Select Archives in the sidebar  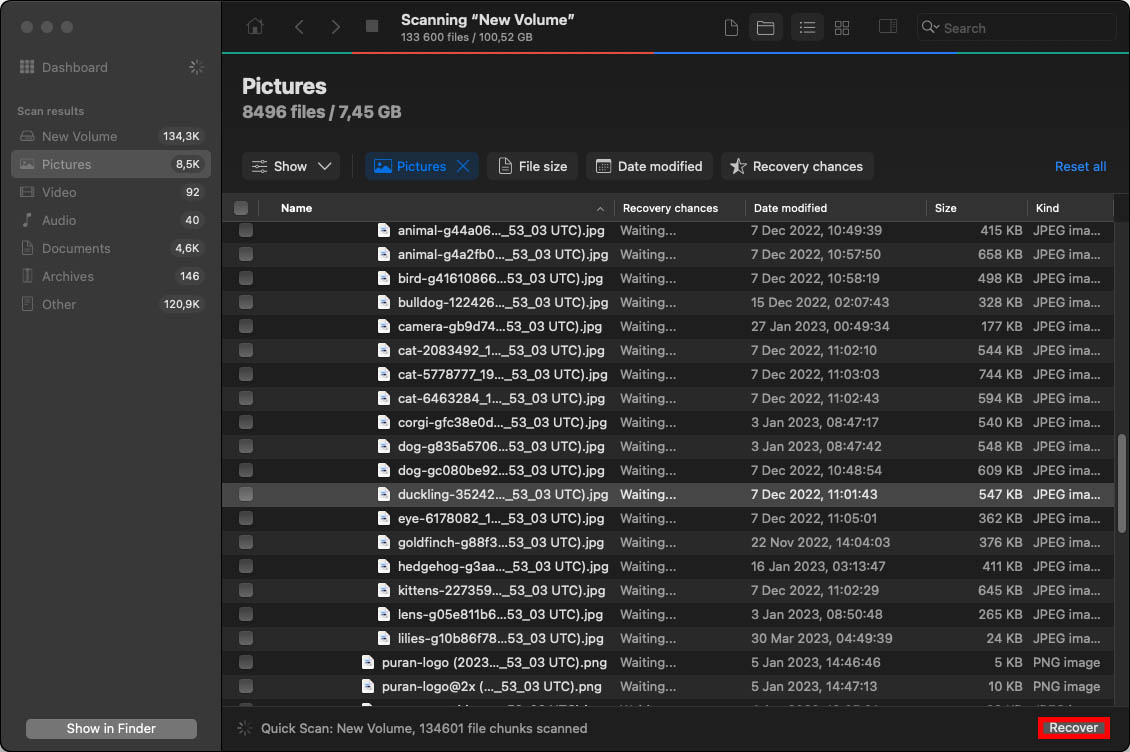[x=111, y=276]
